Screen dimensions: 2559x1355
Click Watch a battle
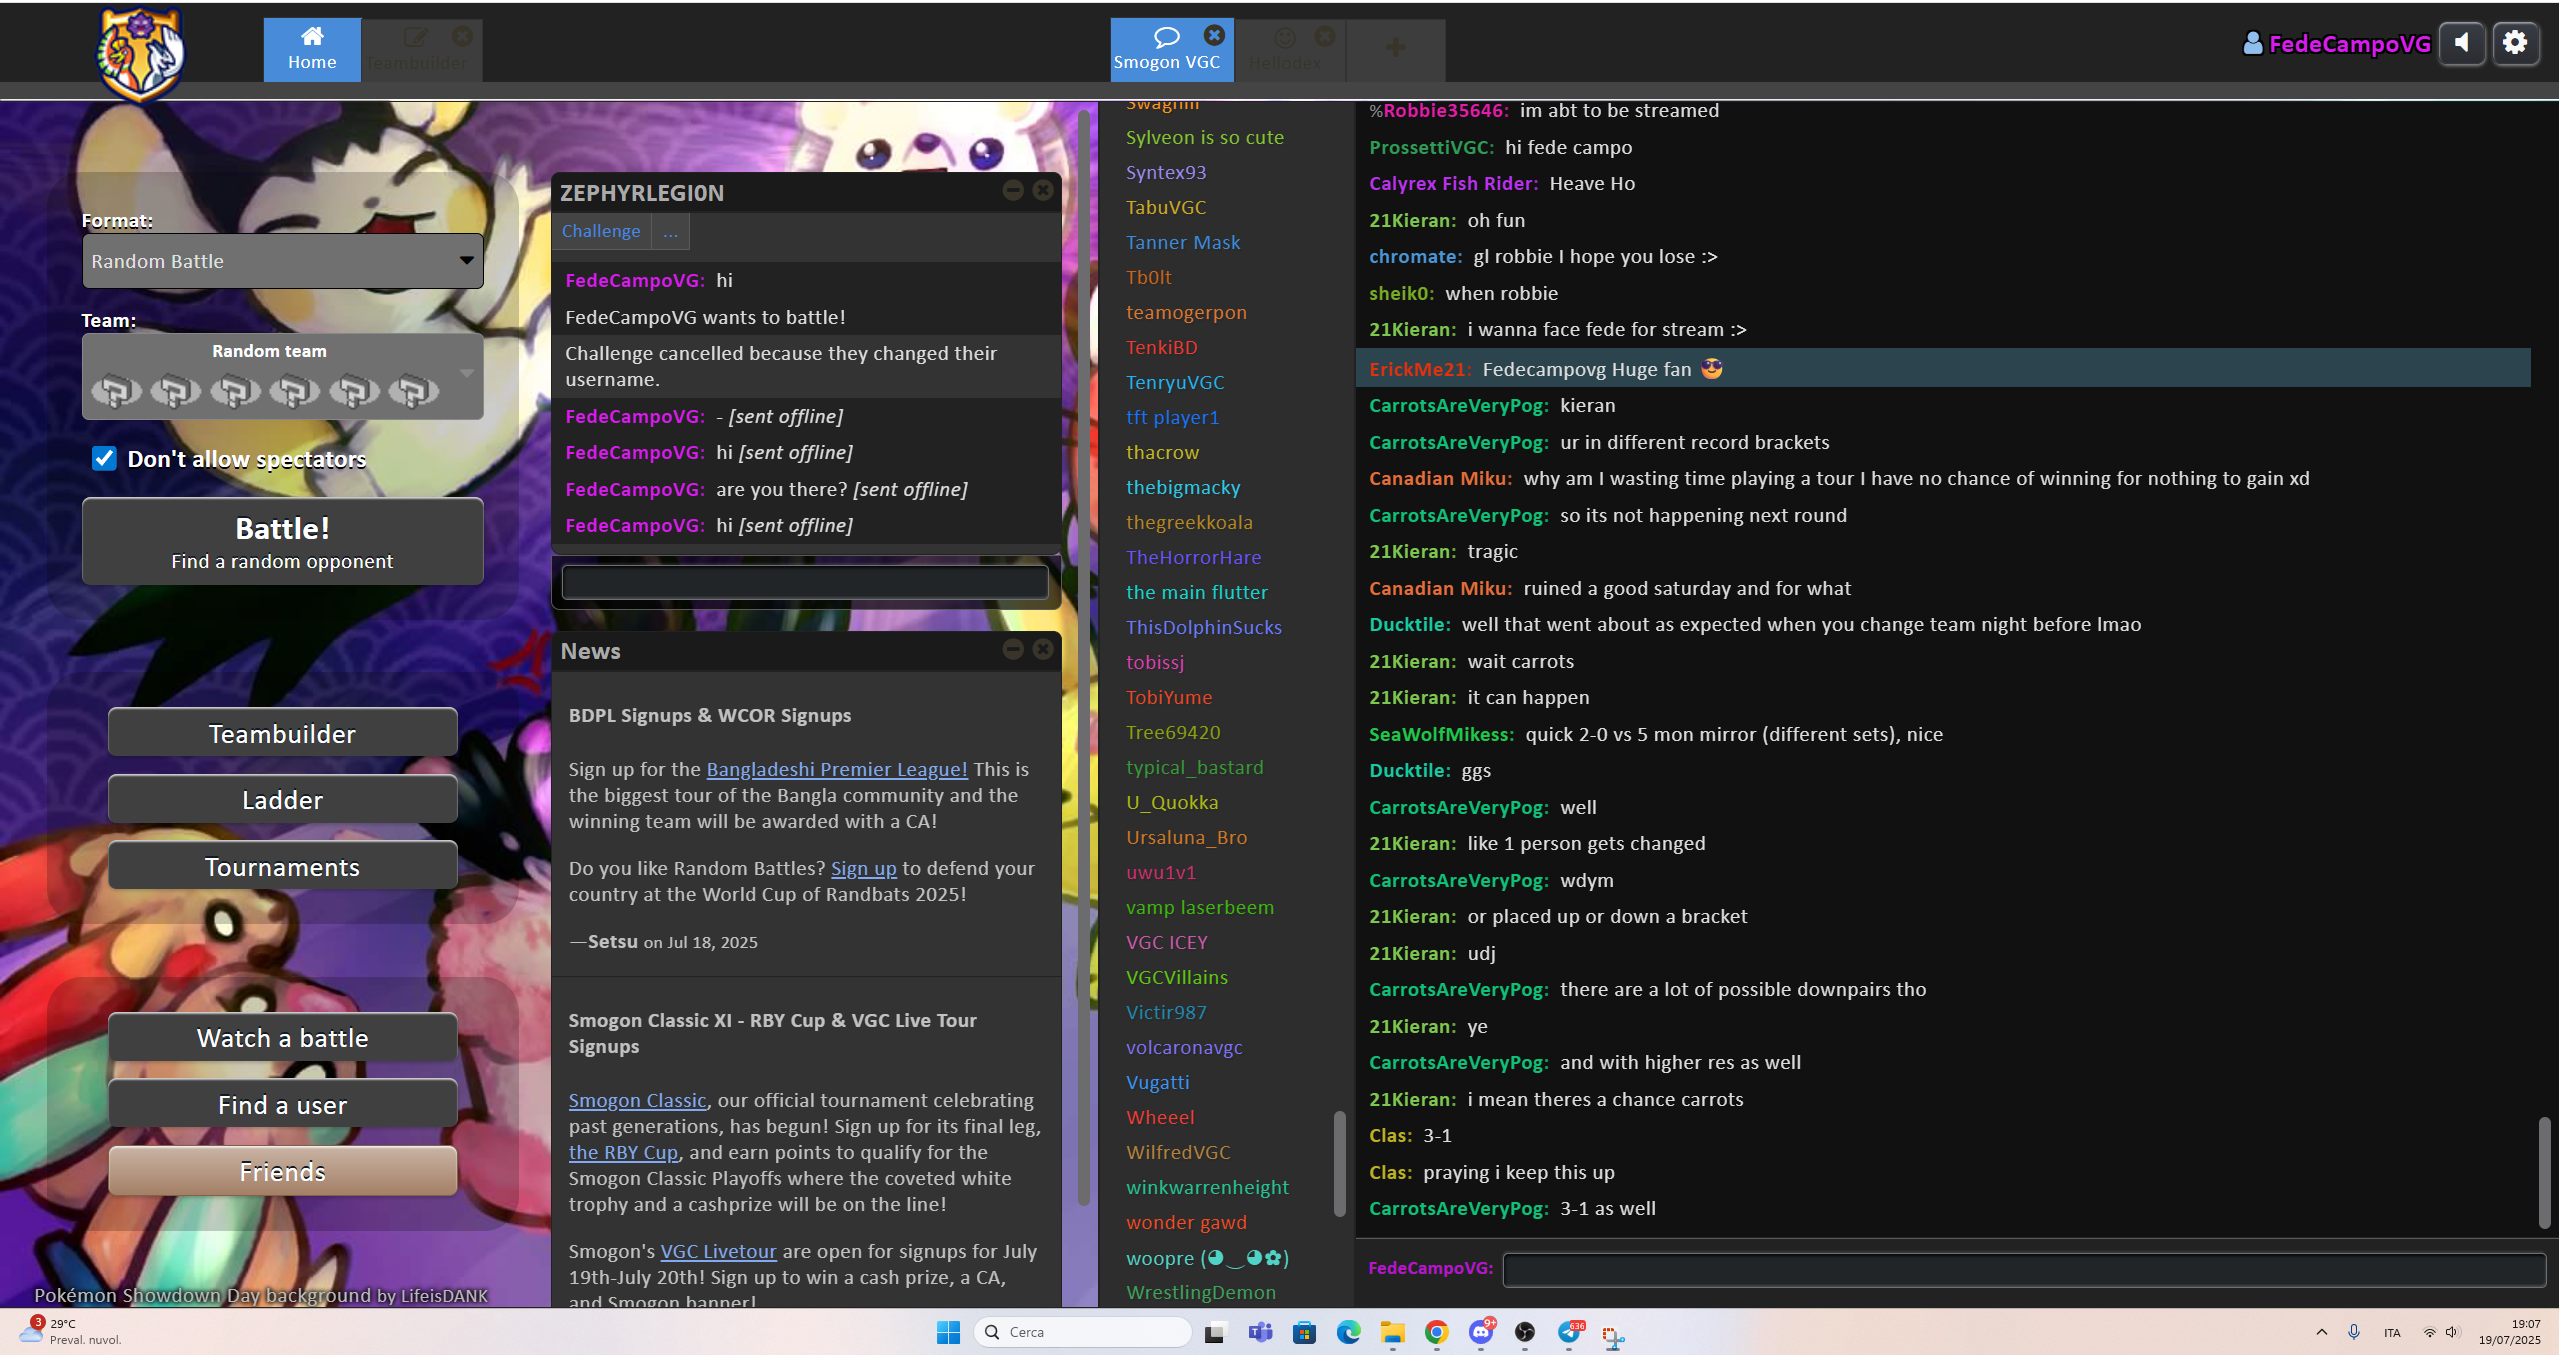tap(283, 1037)
